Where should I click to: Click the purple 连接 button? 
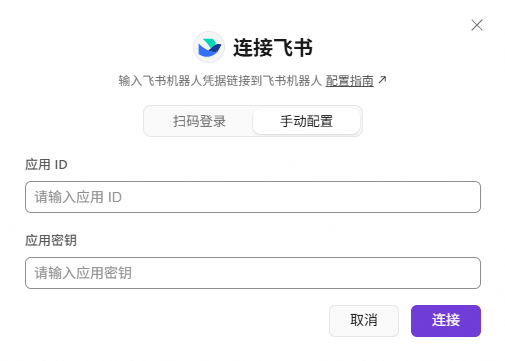tap(446, 321)
